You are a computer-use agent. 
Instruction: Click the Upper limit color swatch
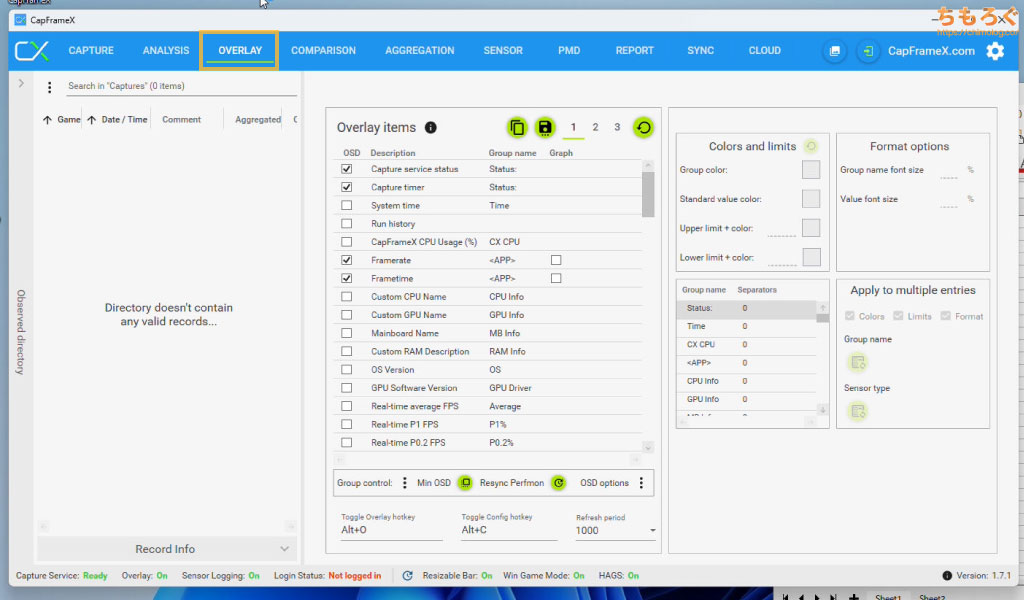[x=810, y=229]
